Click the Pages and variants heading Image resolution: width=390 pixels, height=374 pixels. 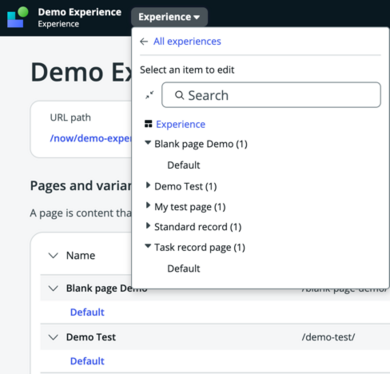pyautogui.click(x=81, y=186)
